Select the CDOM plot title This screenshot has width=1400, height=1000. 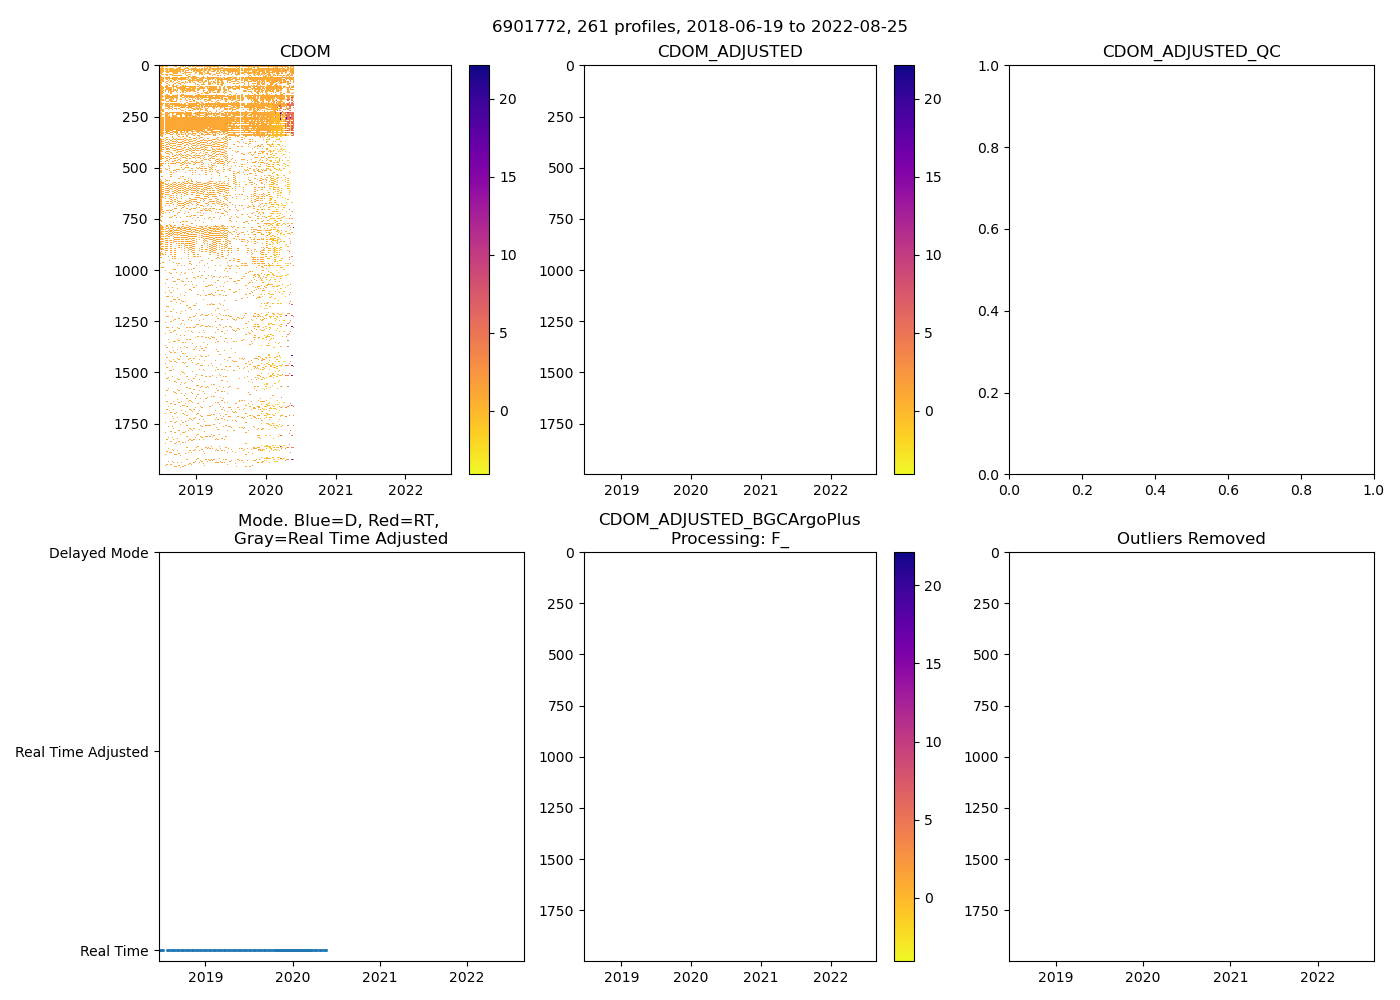point(305,52)
